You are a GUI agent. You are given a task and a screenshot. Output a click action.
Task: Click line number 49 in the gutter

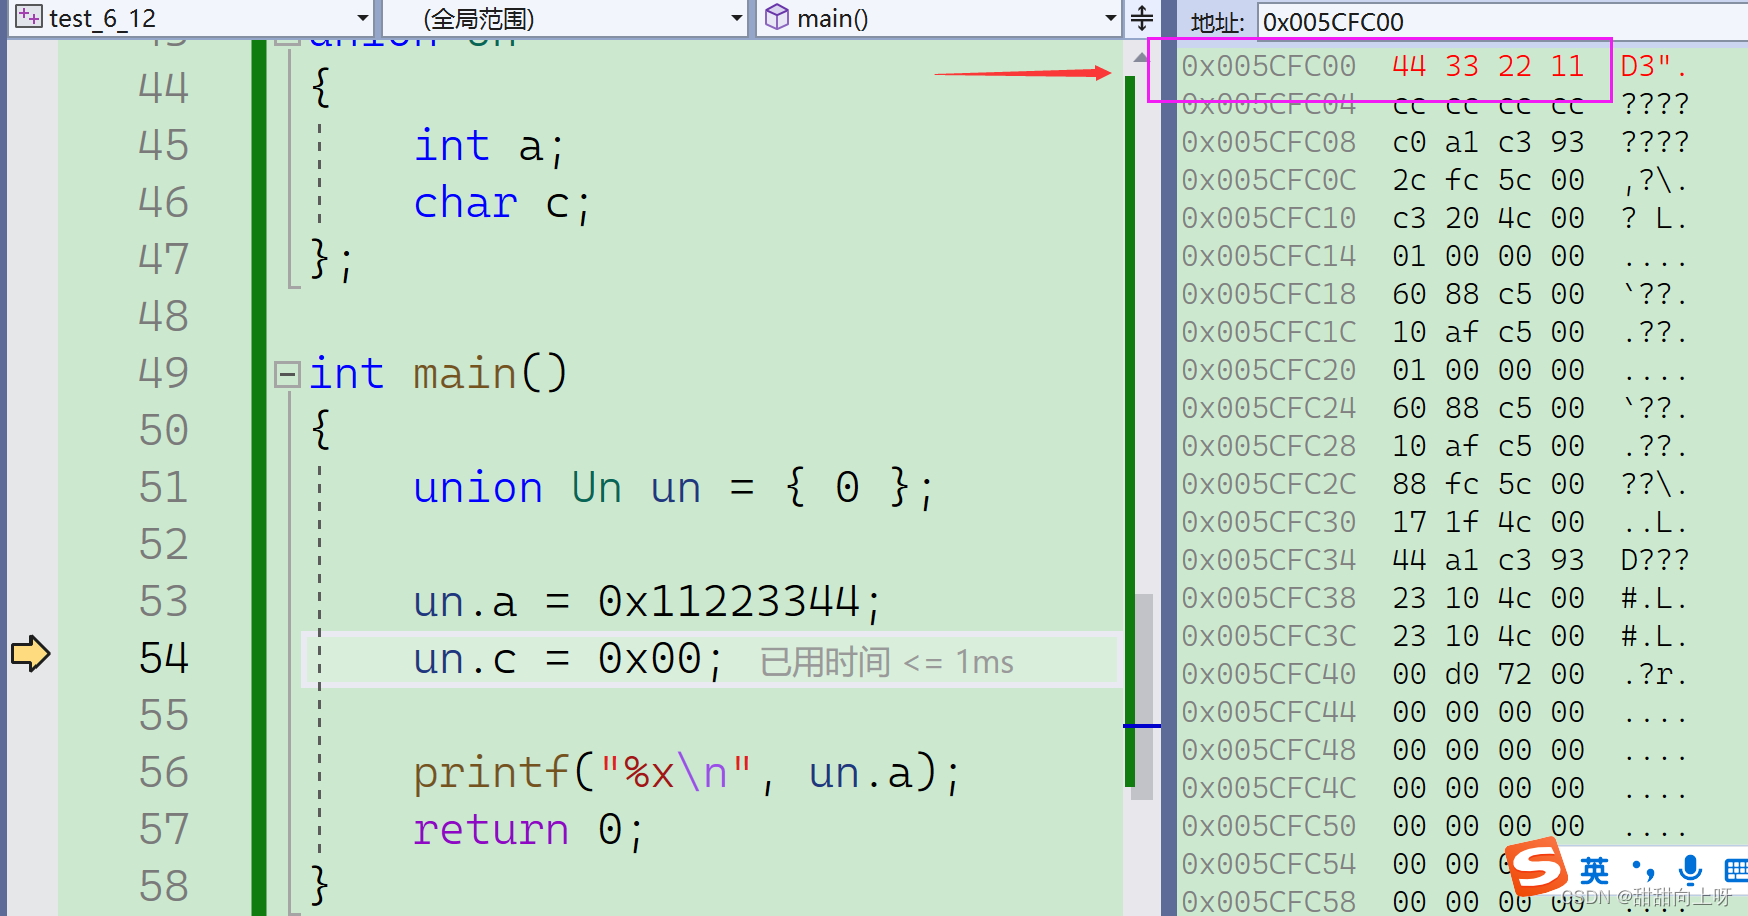point(163,373)
